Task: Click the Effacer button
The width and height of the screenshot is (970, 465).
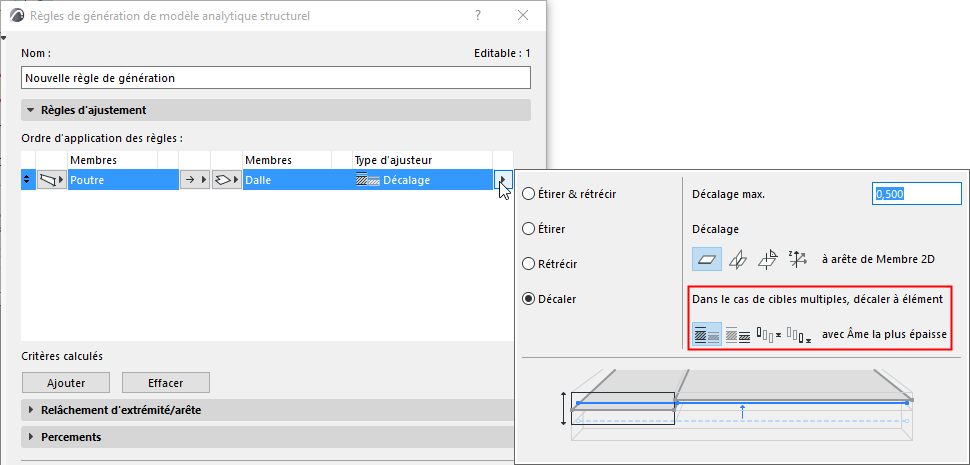Action: point(166,383)
